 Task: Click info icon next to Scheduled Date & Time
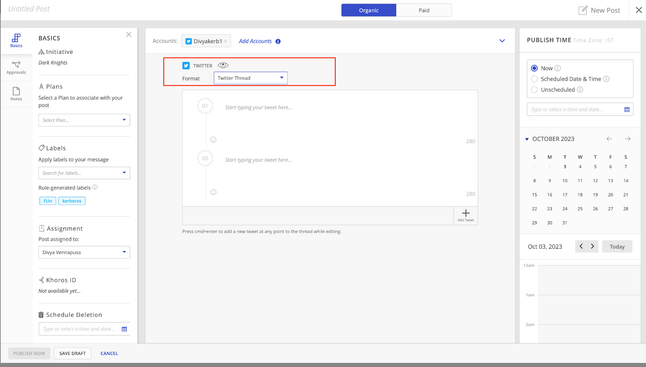[x=606, y=79]
